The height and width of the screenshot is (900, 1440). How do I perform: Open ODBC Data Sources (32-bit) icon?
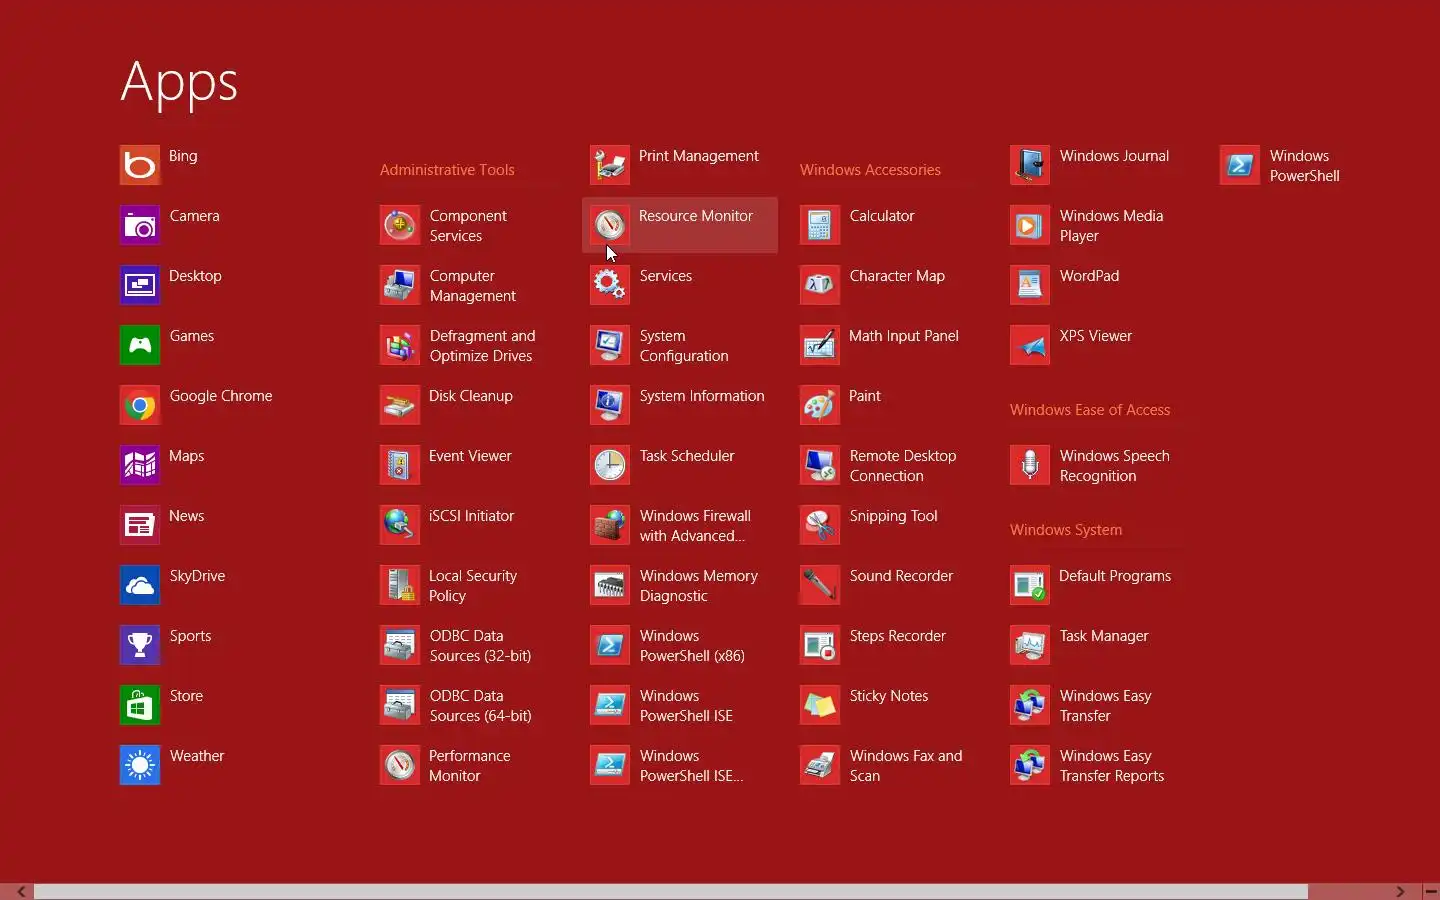[x=400, y=645]
